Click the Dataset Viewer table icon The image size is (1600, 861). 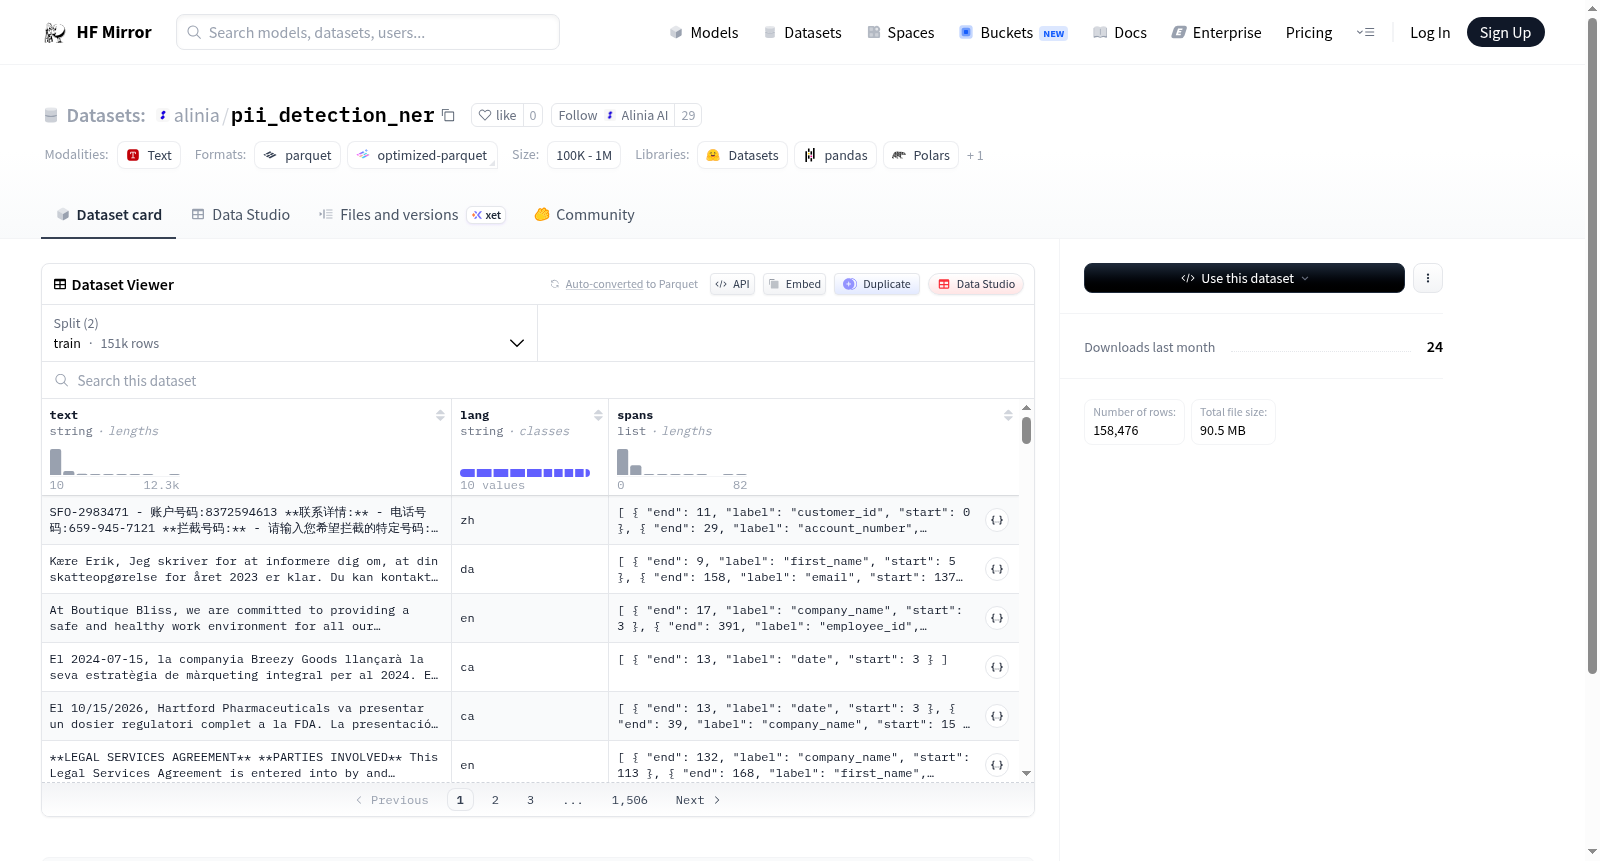pyautogui.click(x=60, y=284)
